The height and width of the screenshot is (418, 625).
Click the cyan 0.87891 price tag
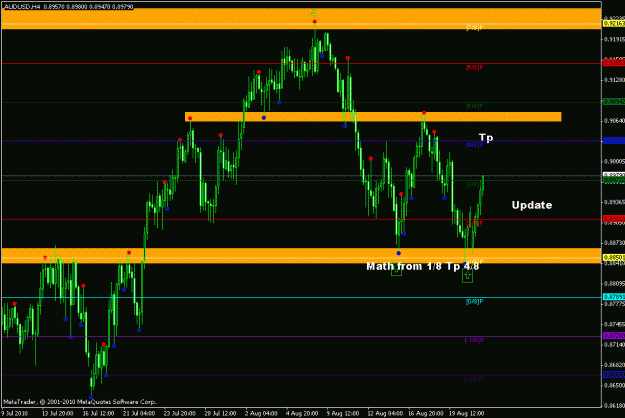[x=614, y=297]
